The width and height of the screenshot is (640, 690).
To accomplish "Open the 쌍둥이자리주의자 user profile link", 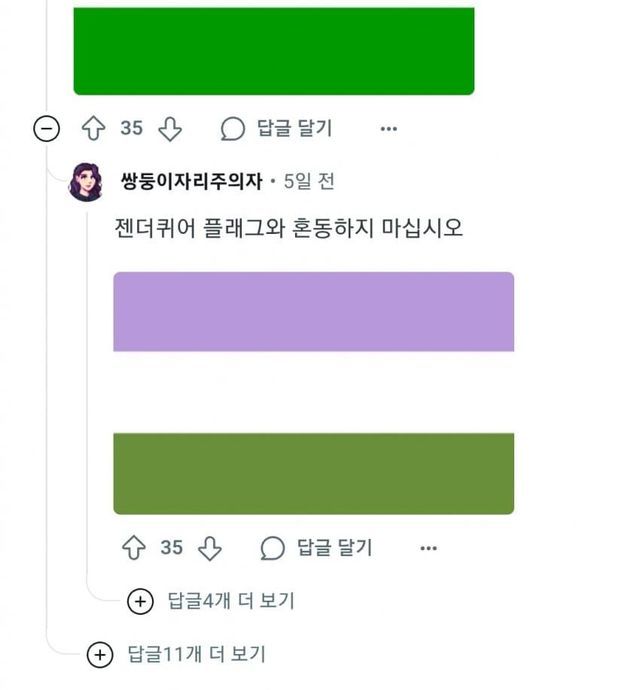I will tap(190, 182).
